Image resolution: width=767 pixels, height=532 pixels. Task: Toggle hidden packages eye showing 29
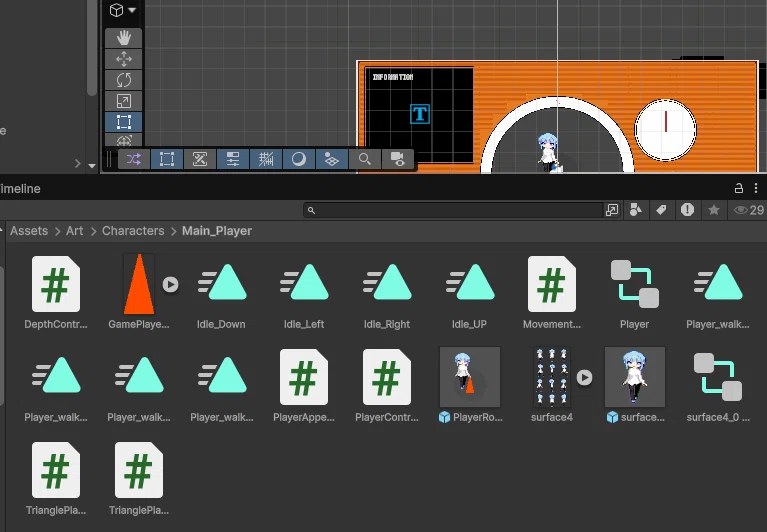click(749, 210)
